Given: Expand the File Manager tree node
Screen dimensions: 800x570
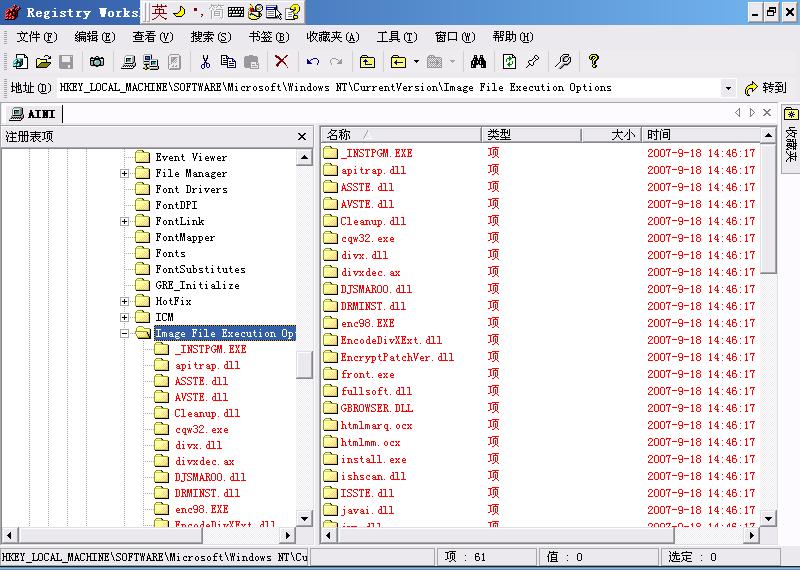Looking at the screenshot, I should coord(125,173).
